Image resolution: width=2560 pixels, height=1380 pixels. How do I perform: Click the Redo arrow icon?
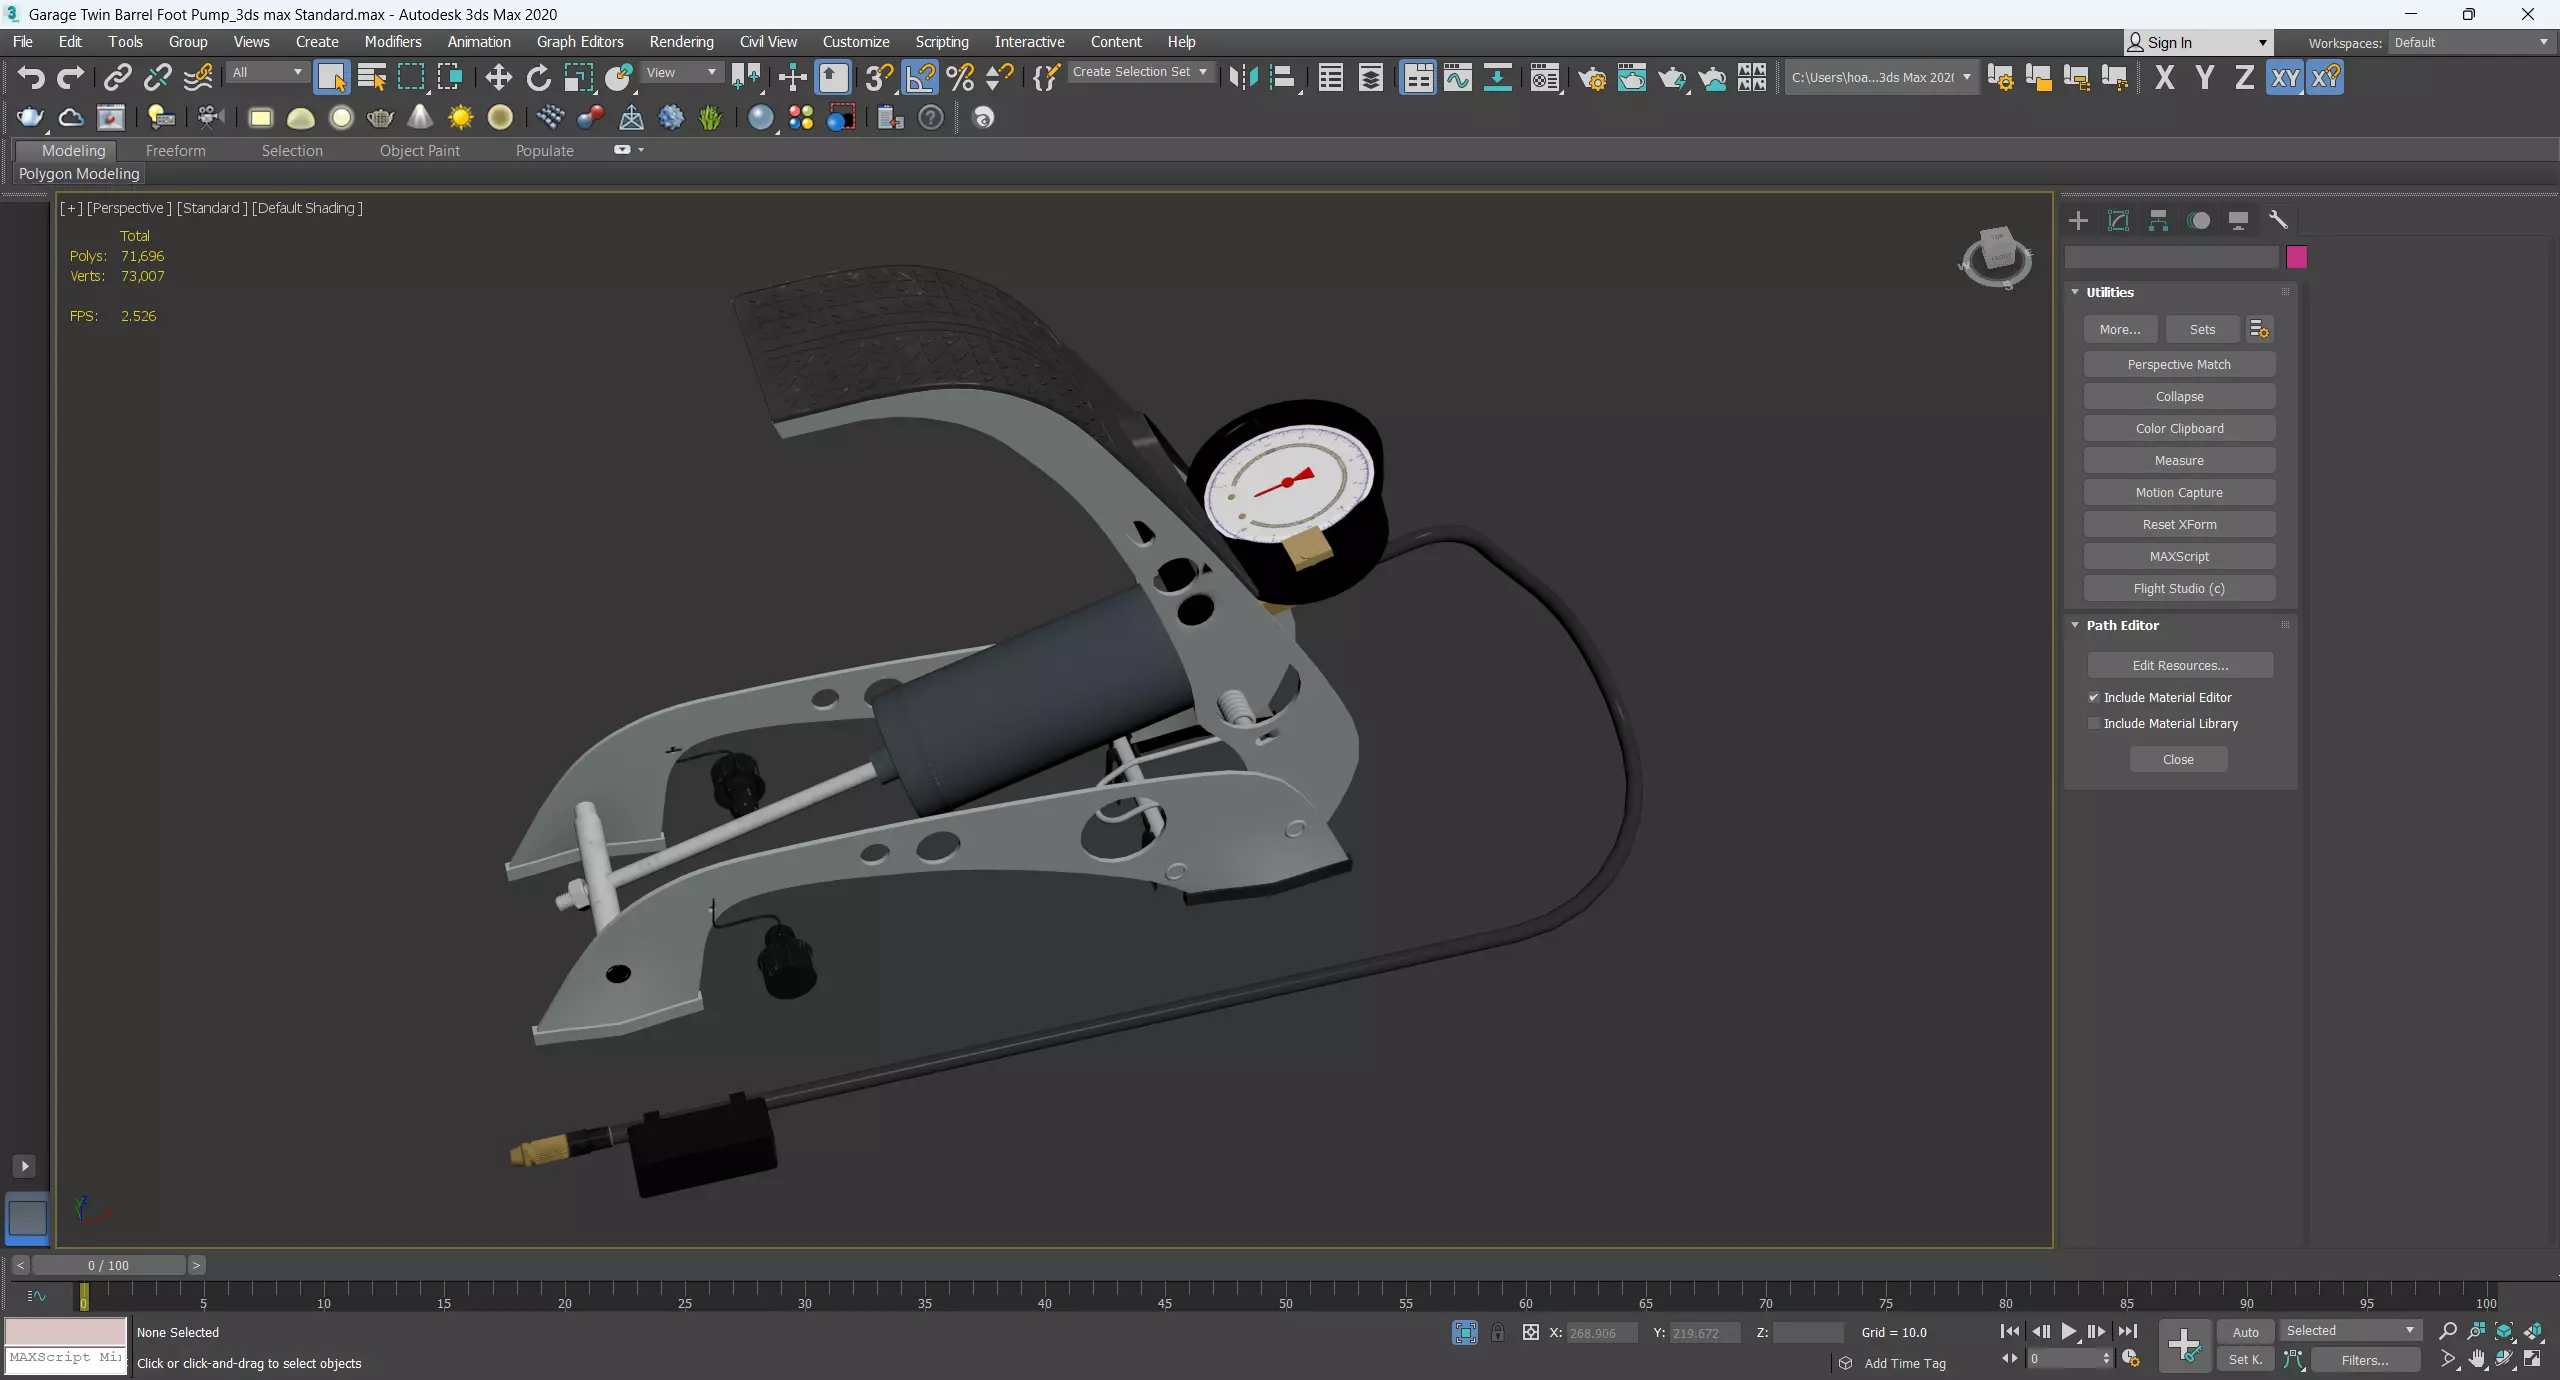pos(70,77)
